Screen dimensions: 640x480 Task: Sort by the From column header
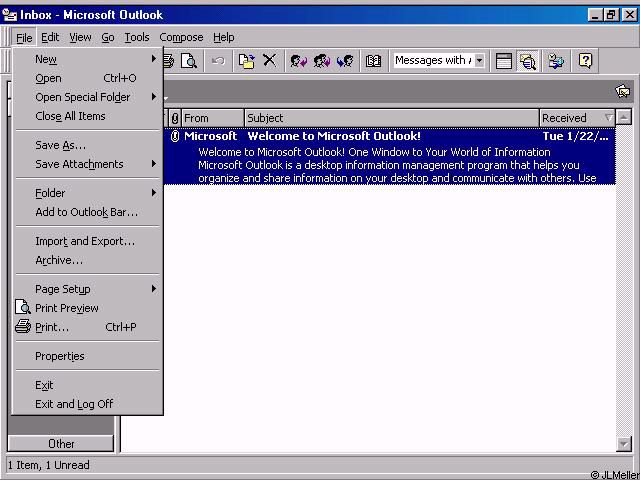pyautogui.click(x=212, y=118)
